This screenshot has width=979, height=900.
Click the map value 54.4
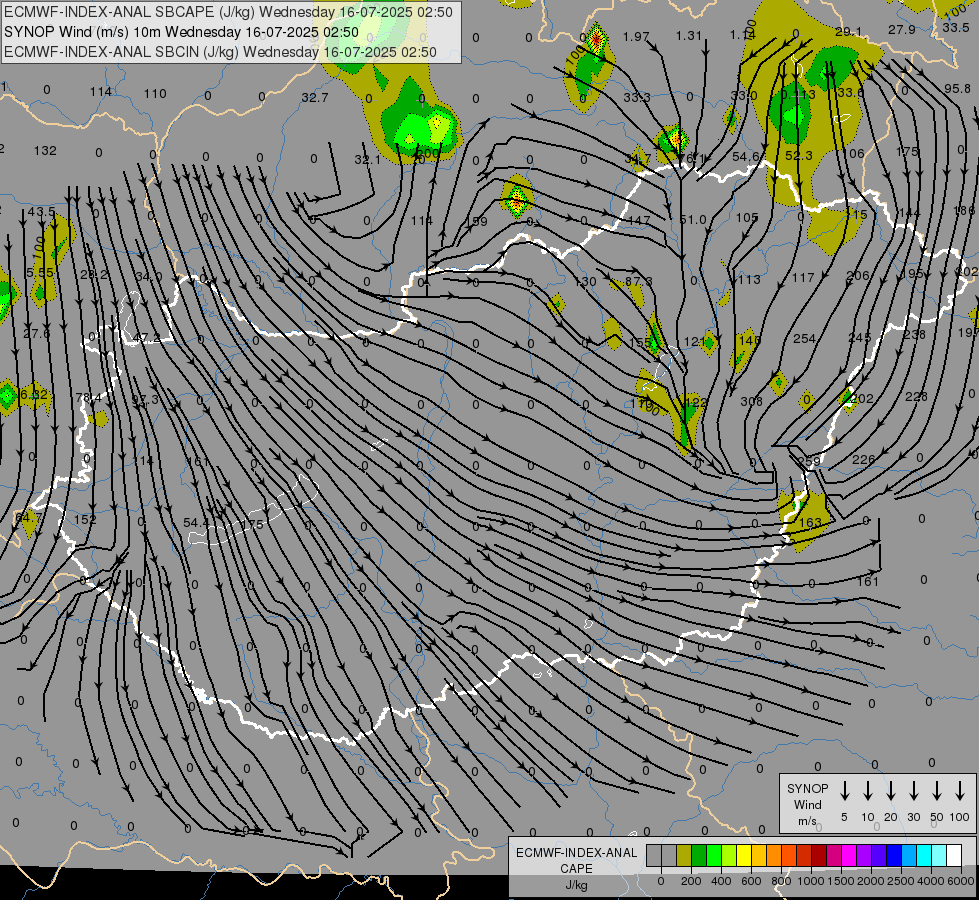(196, 522)
